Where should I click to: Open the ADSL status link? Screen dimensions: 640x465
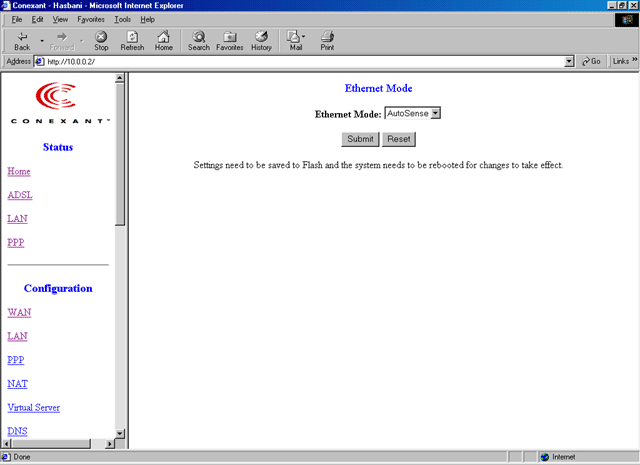(19, 195)
